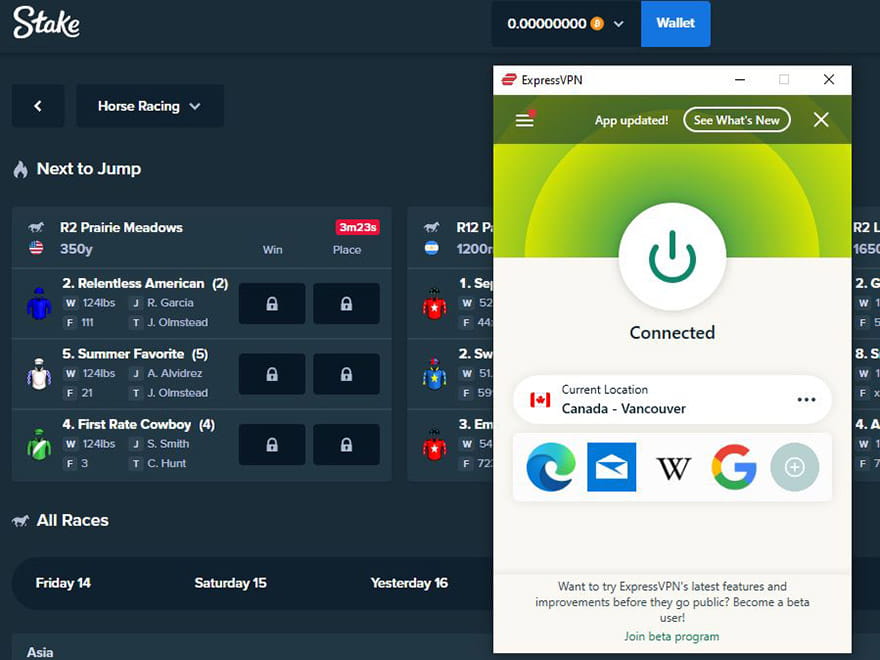Toggle the ExpressVPN power connect button
The width and height of the screenshot is (880, 660).
pyautogui.click(x=672, y=257)
